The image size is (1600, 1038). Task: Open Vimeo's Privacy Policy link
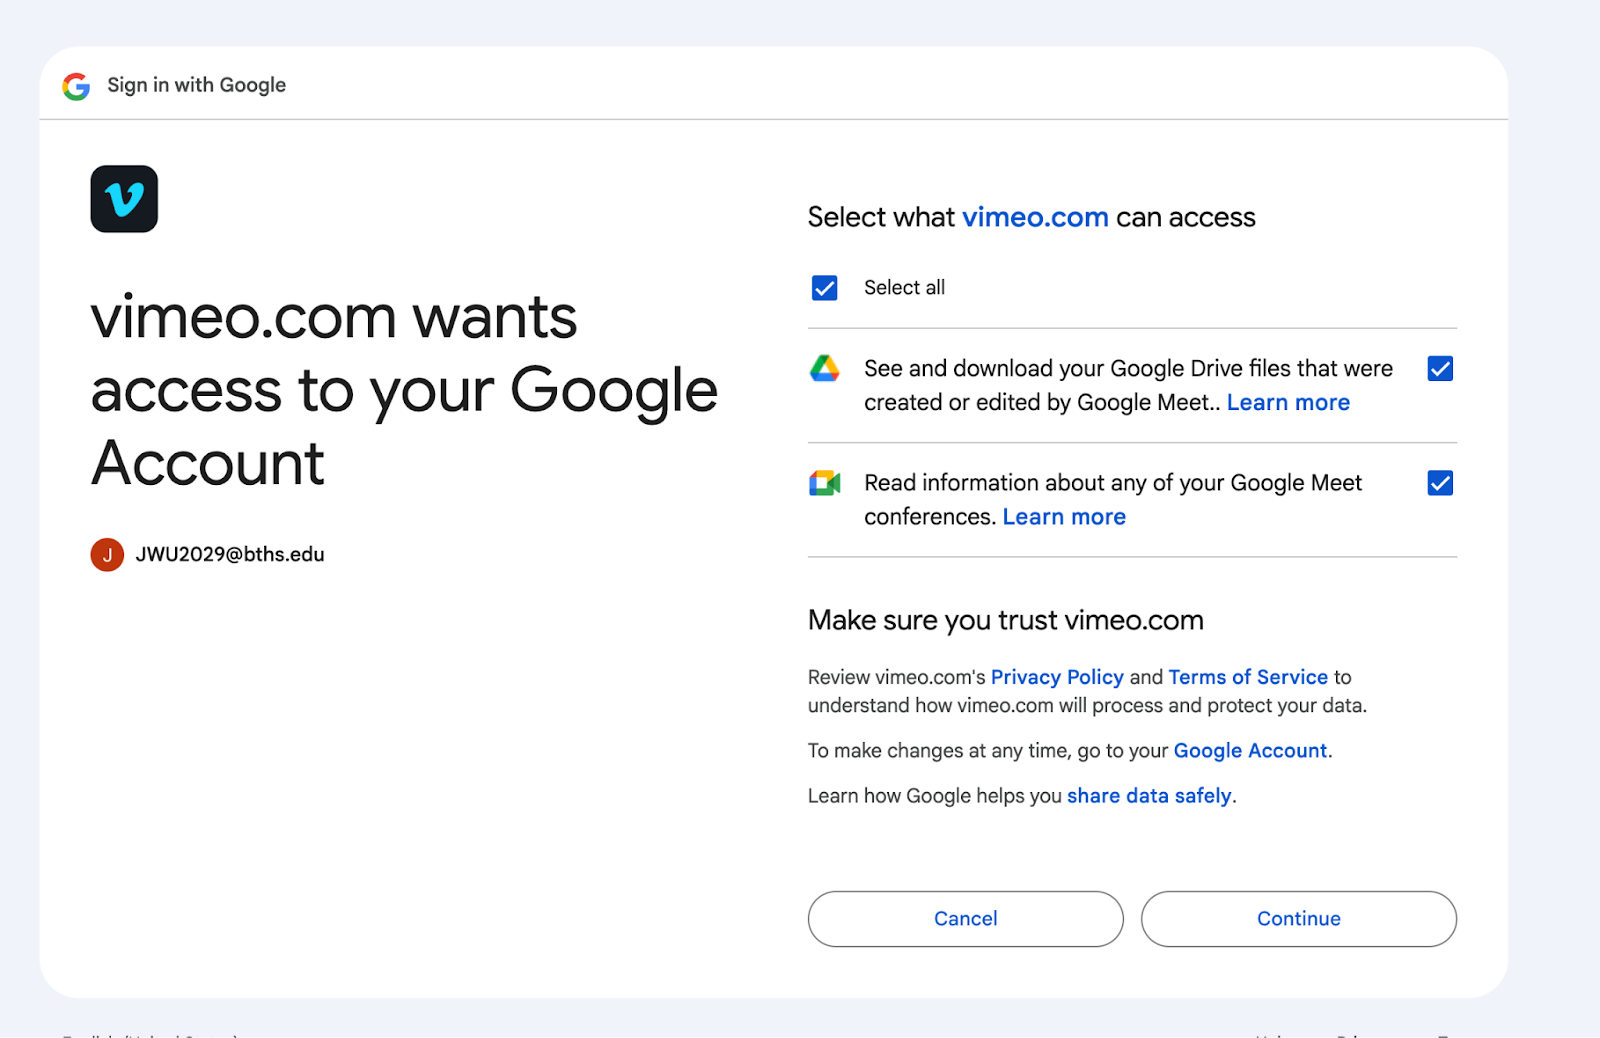1057,677
